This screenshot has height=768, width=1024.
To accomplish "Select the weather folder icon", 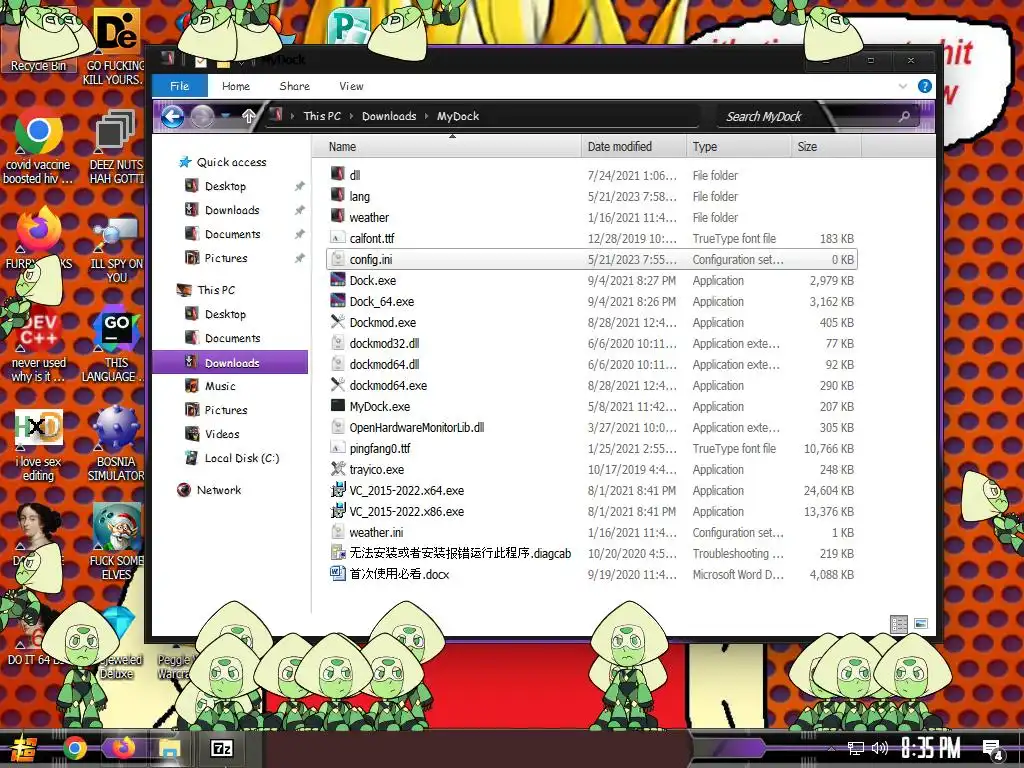I will (x=338, y=216).
